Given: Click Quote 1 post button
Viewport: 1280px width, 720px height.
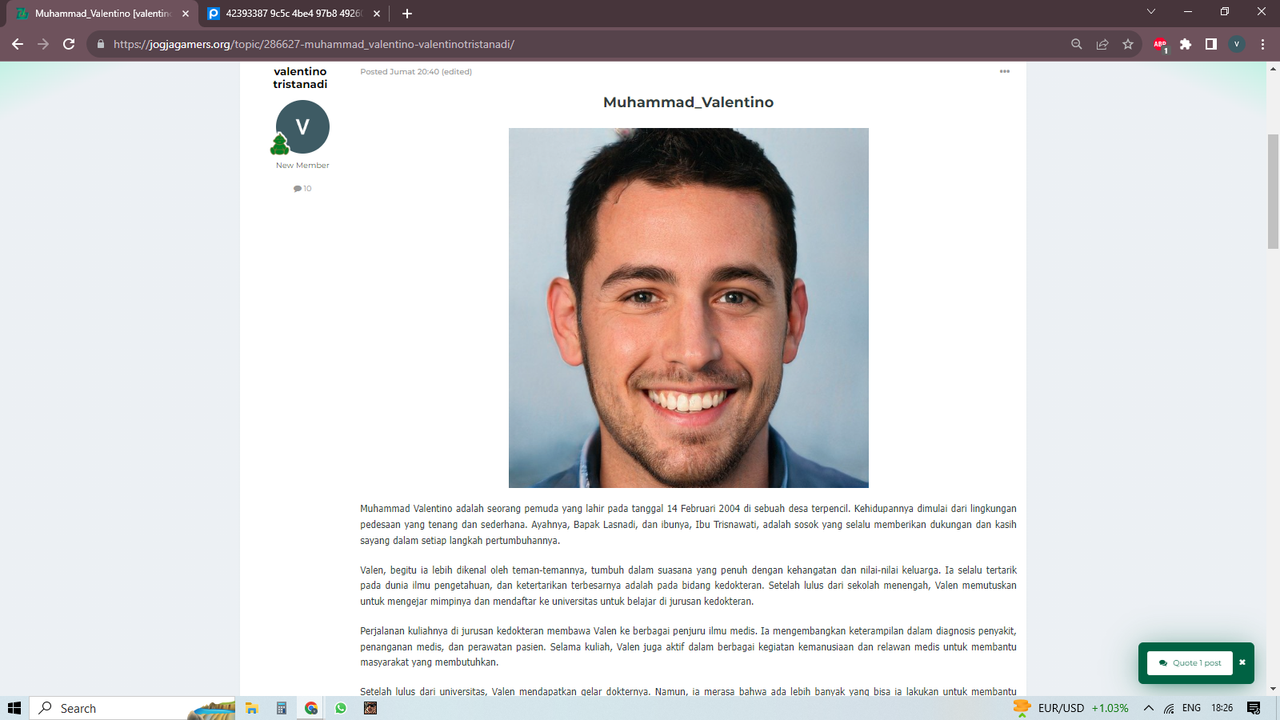Looking at the screenshot, I should (x=1190, y=663).
